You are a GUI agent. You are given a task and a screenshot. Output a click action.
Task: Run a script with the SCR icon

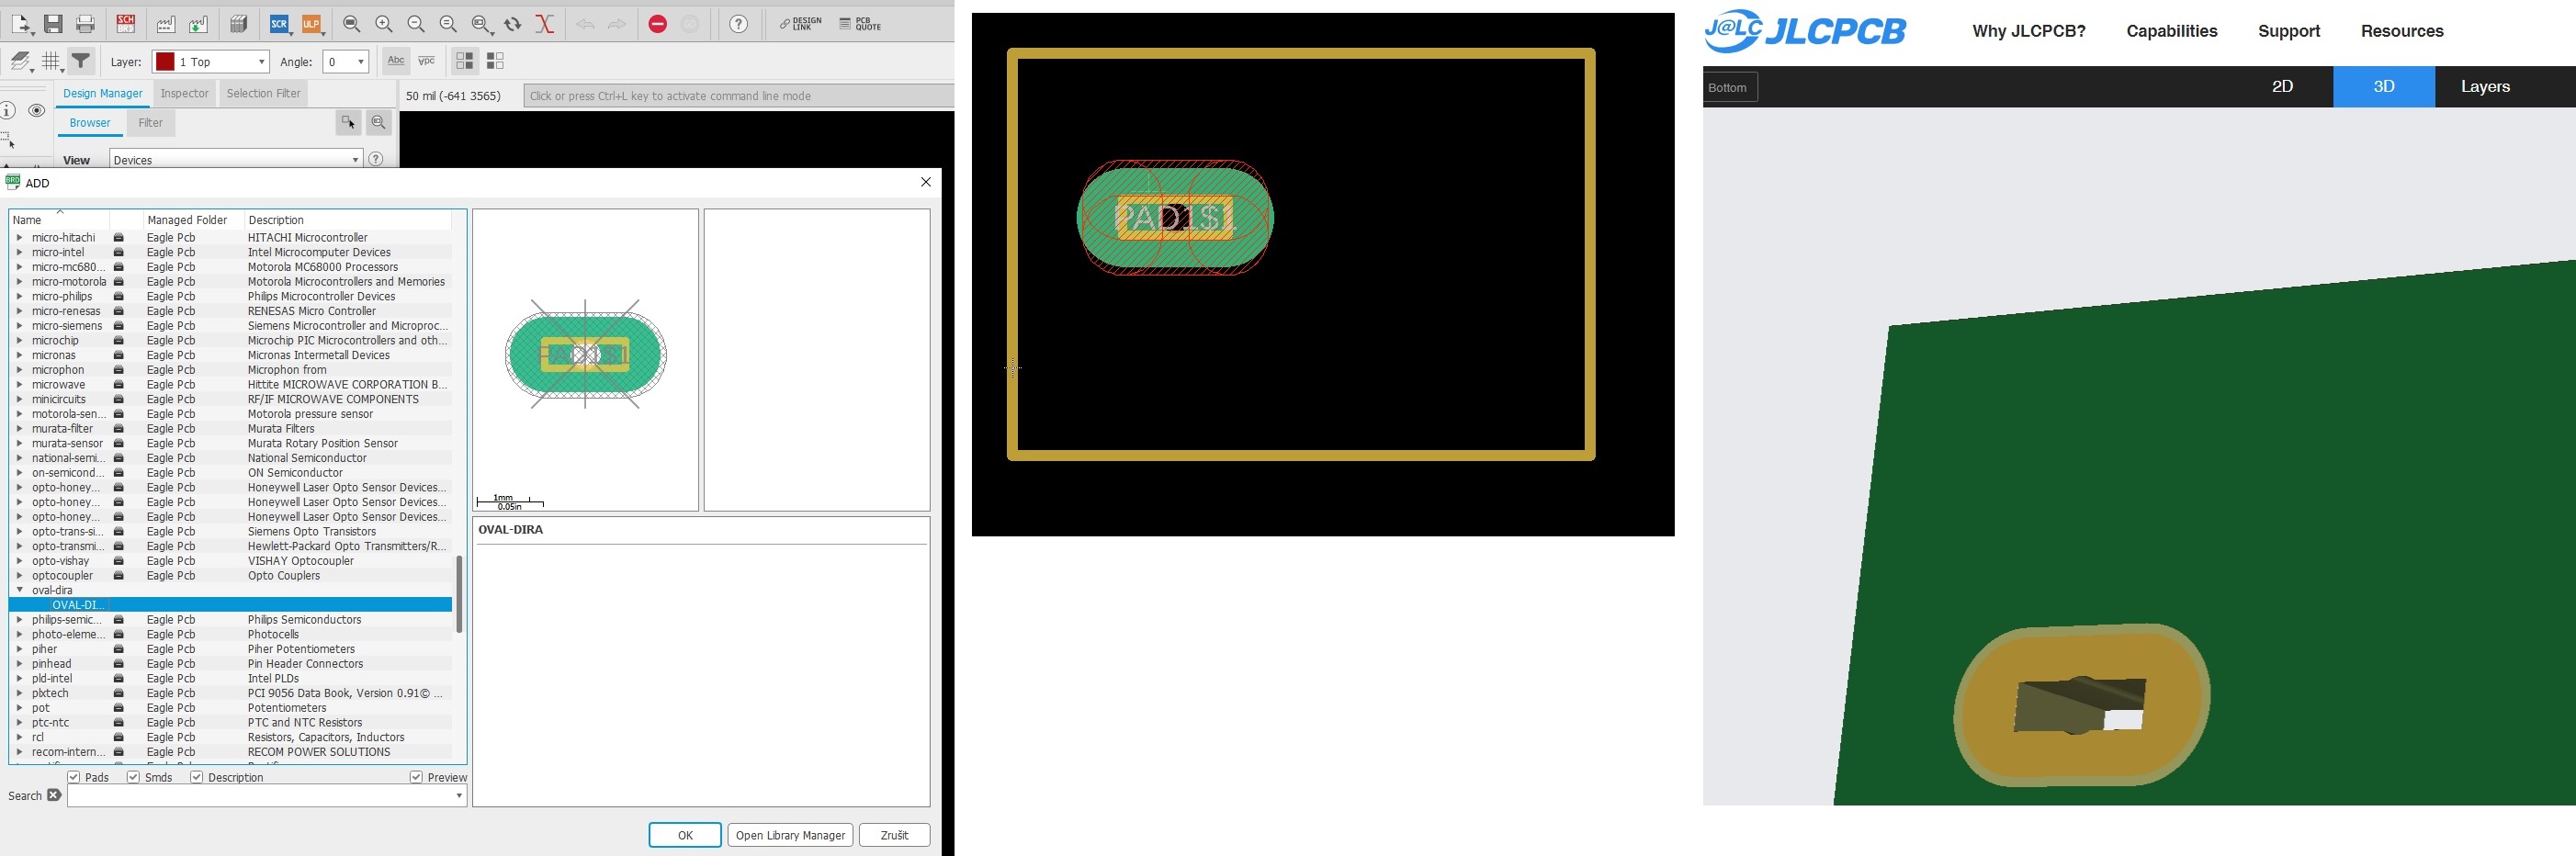(279, 24)
